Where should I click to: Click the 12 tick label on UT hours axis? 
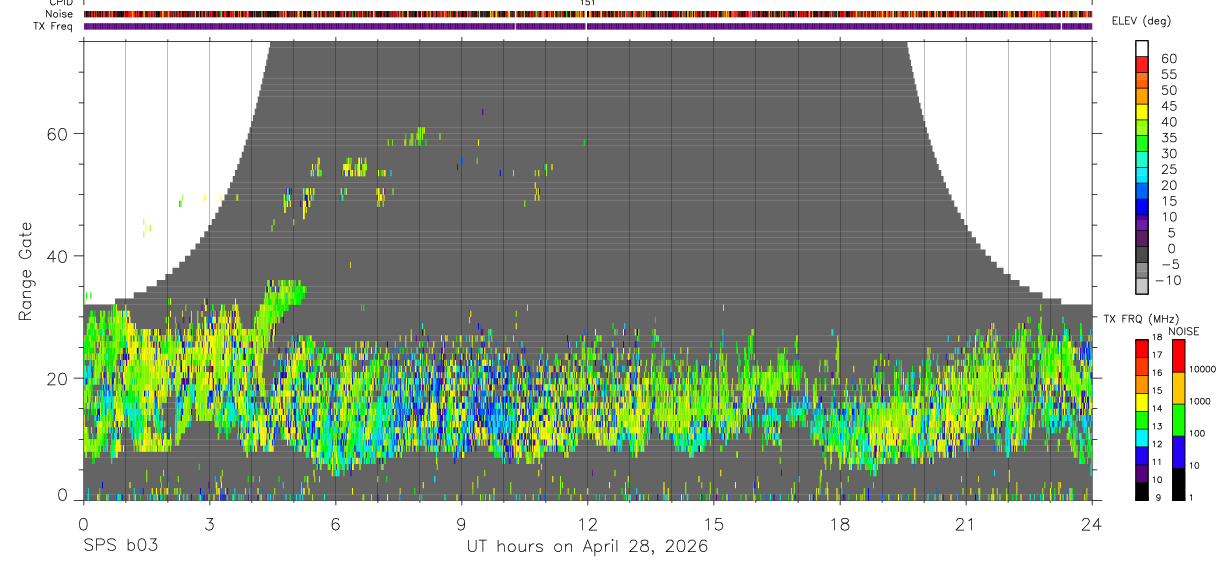pos(588,524)
